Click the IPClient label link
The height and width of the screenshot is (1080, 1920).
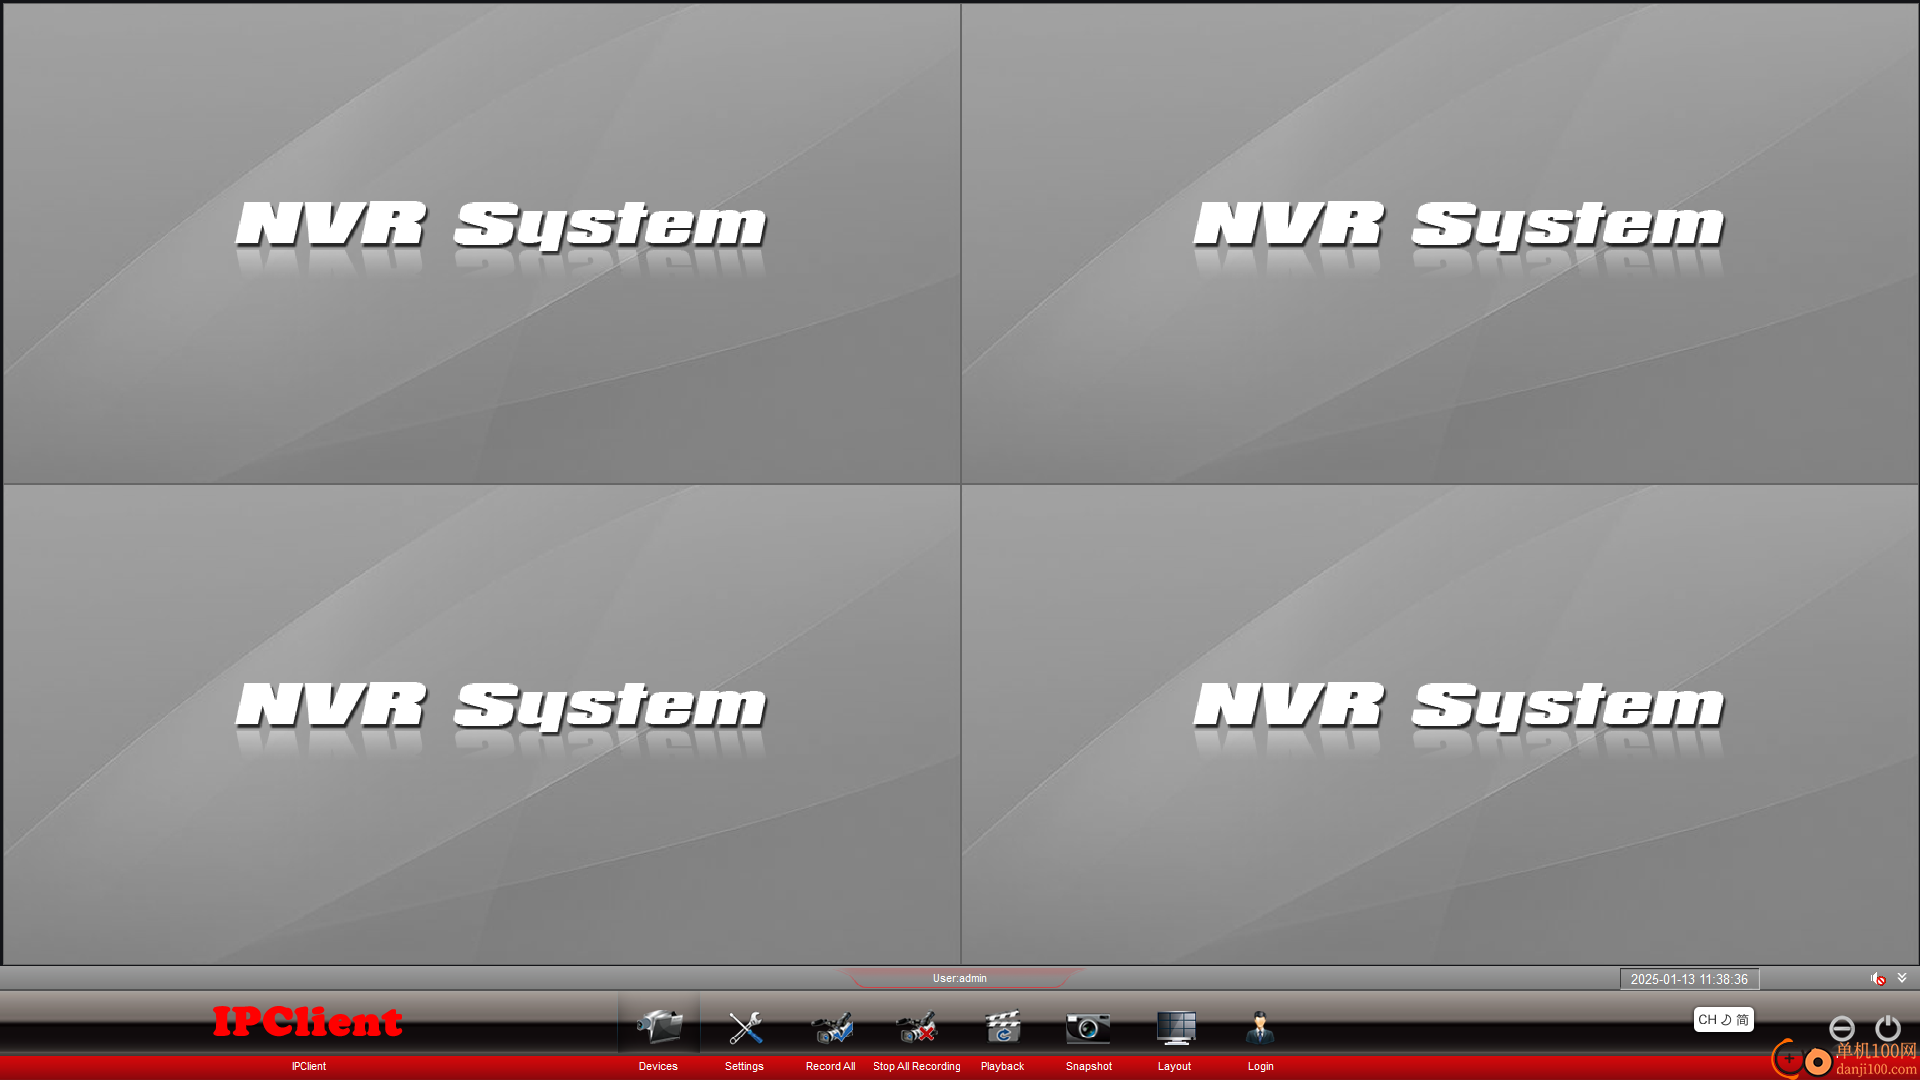click(x=307, y=1065)
